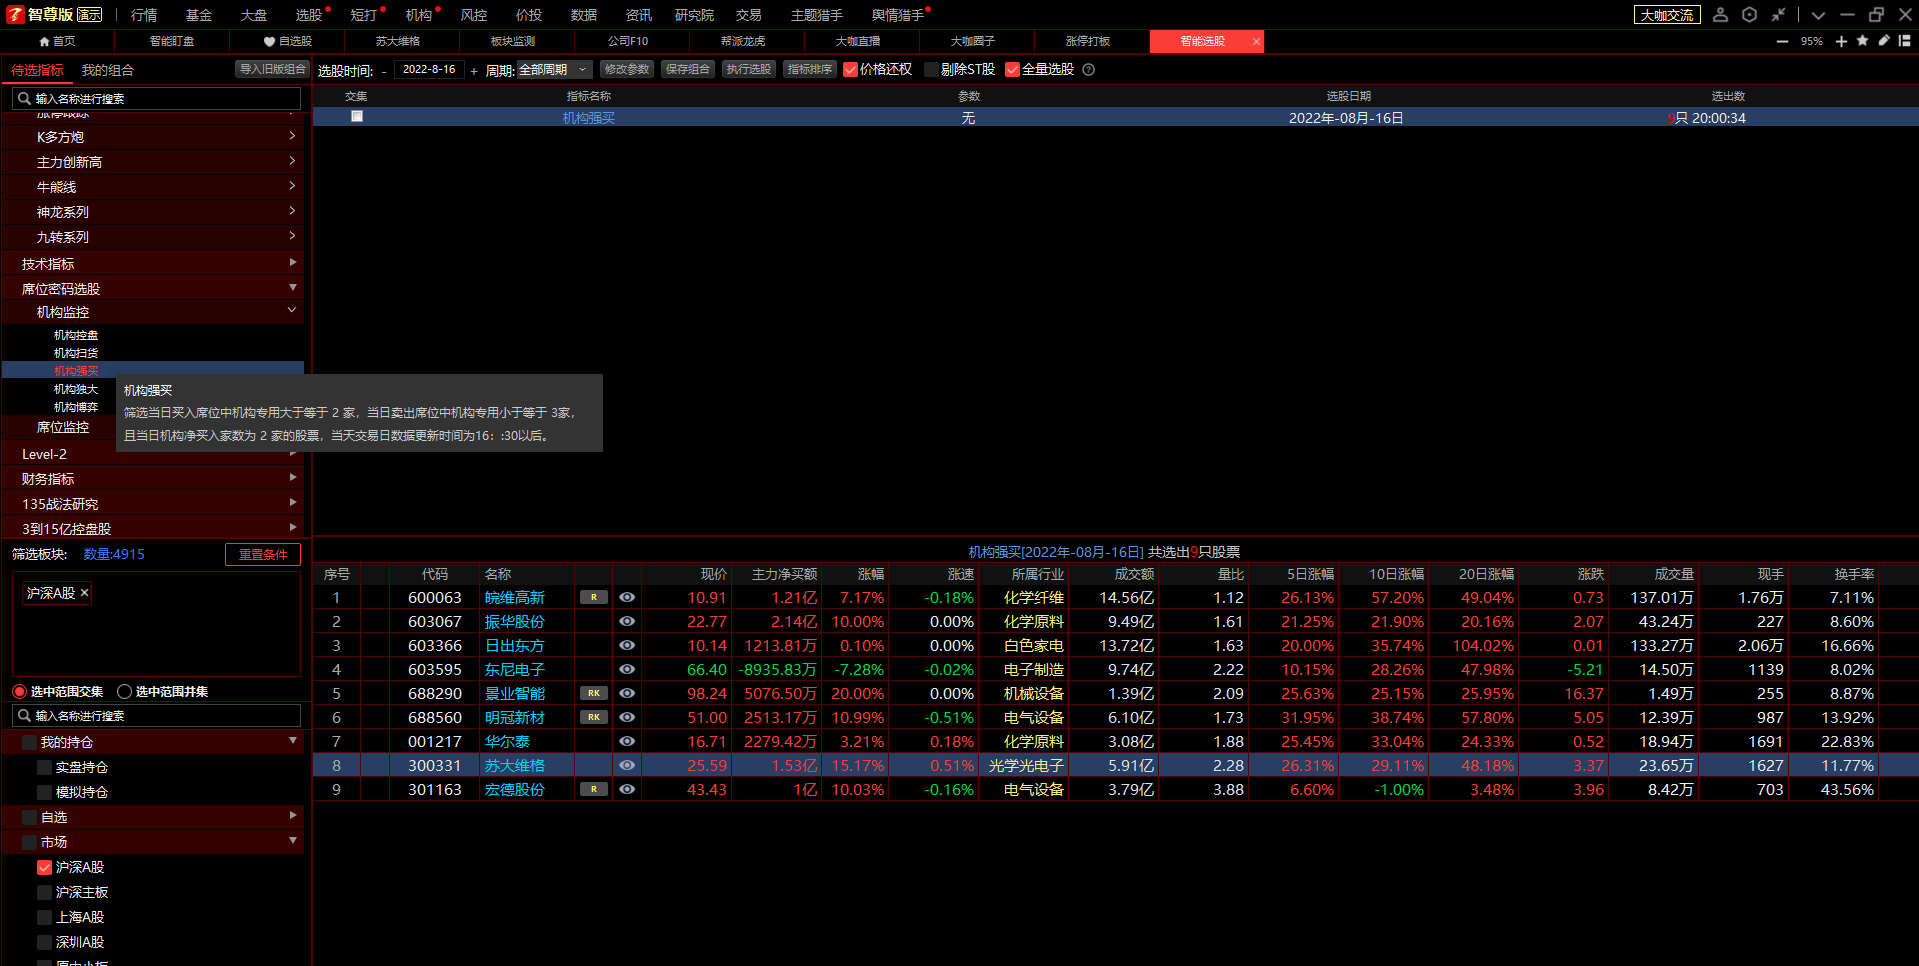Screen dimensions: 1919x966
Task: Toggle eye watch icon for 华尔泰
Action: [x=627, y=741]
